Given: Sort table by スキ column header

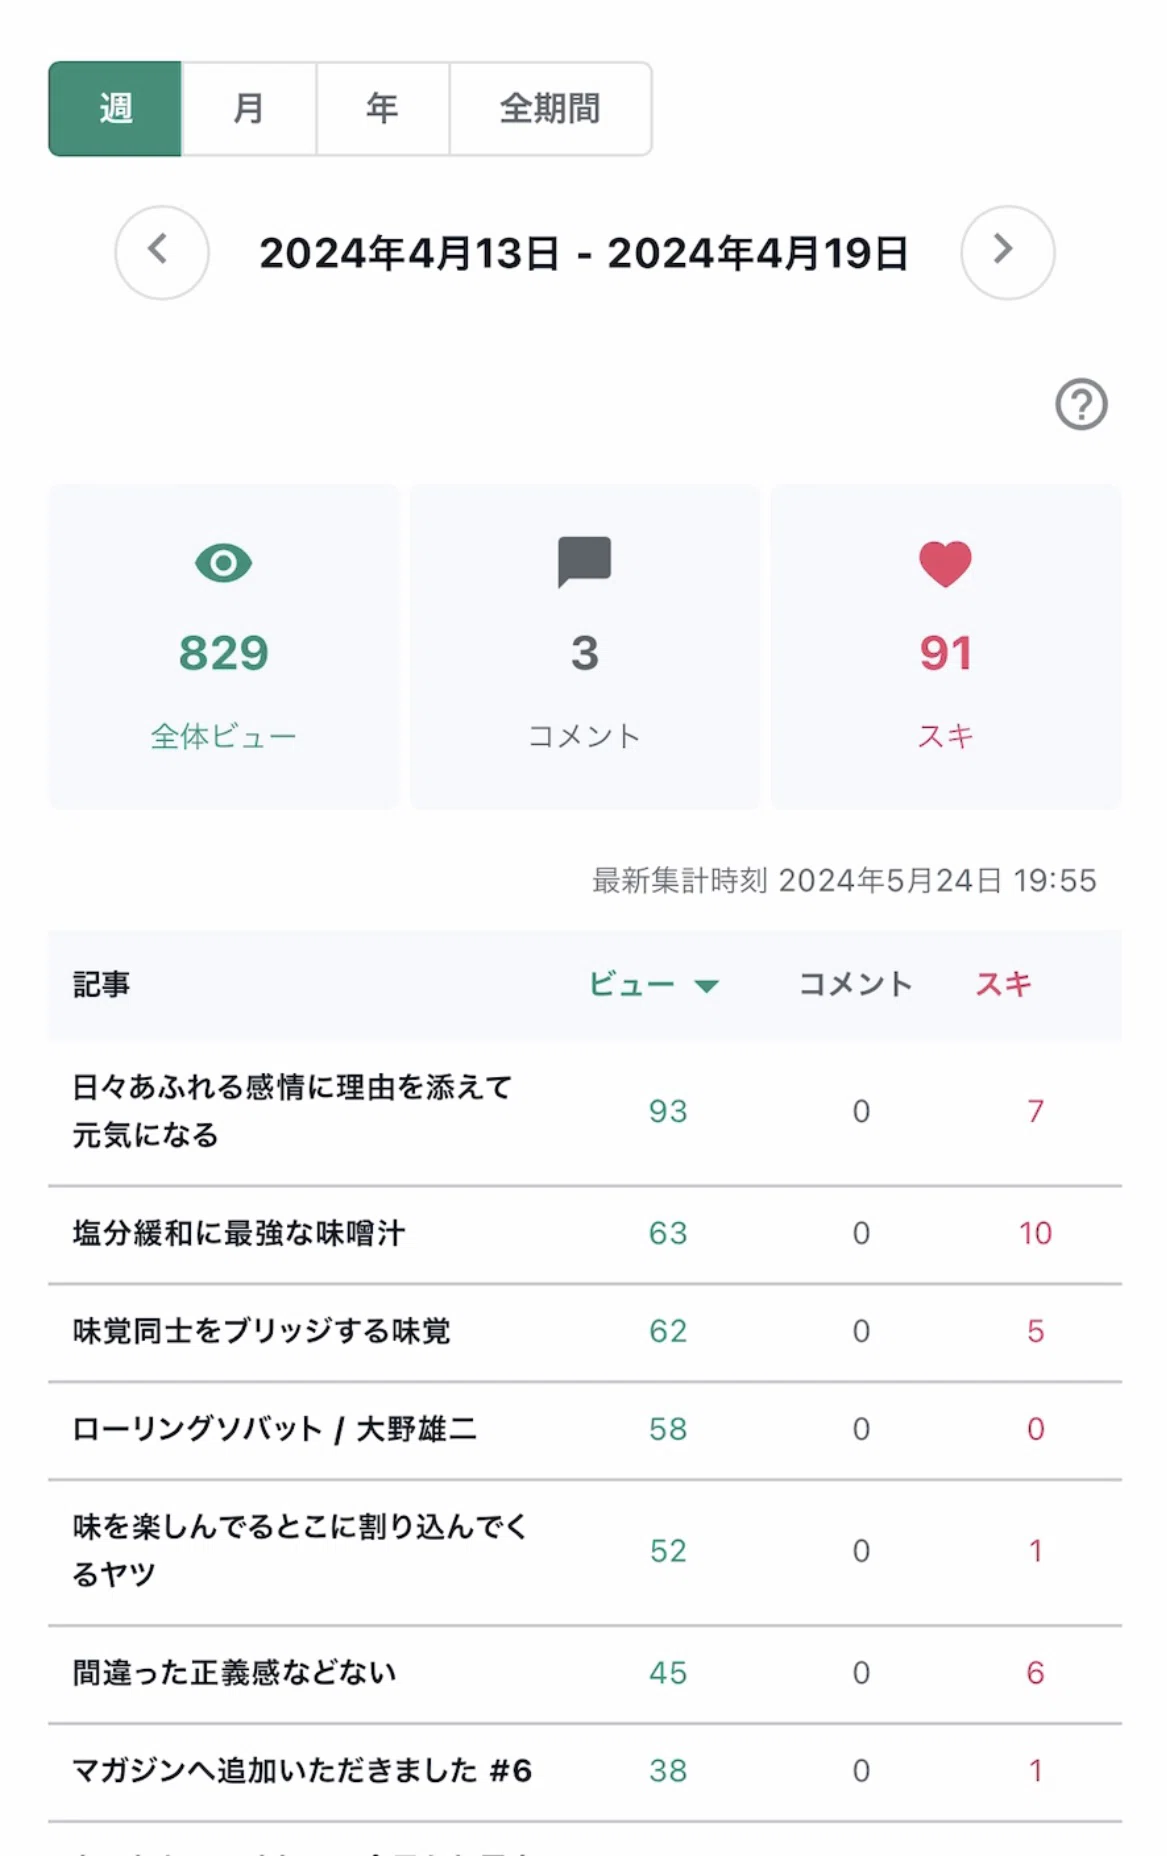Looking at the screenshot, I should [x=1003, y=984].
